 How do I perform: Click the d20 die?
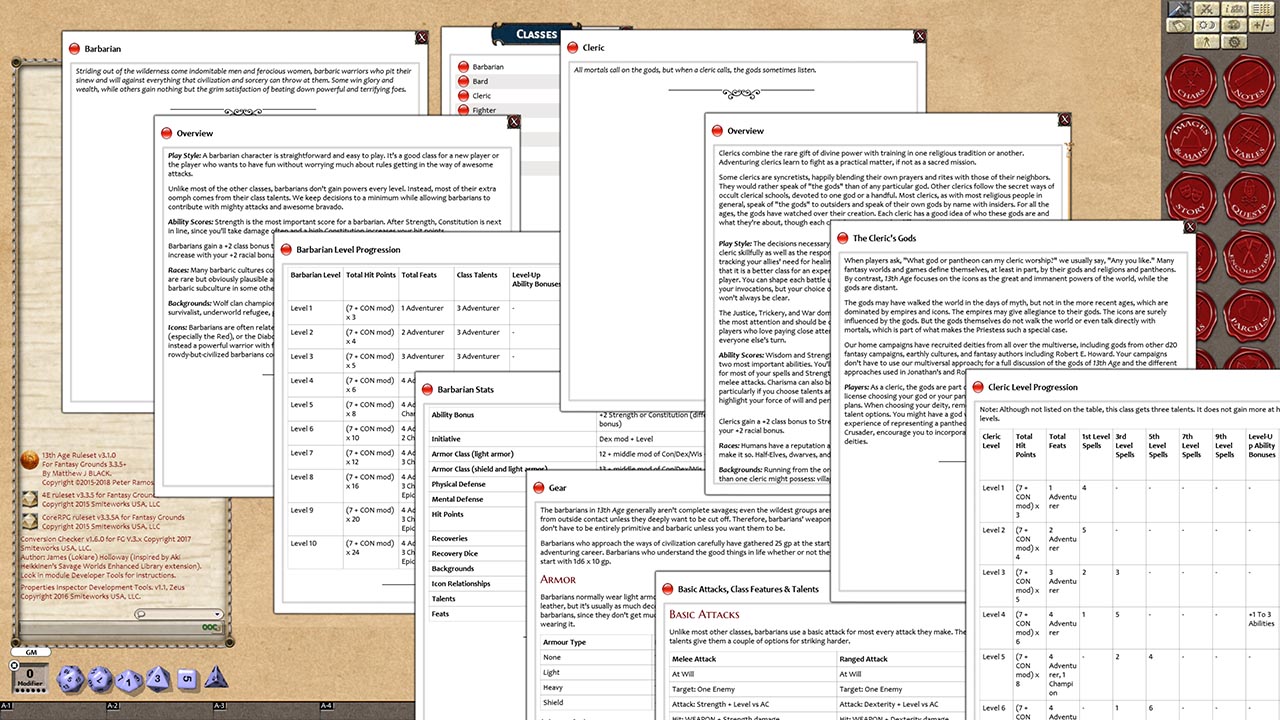[71, 680]
